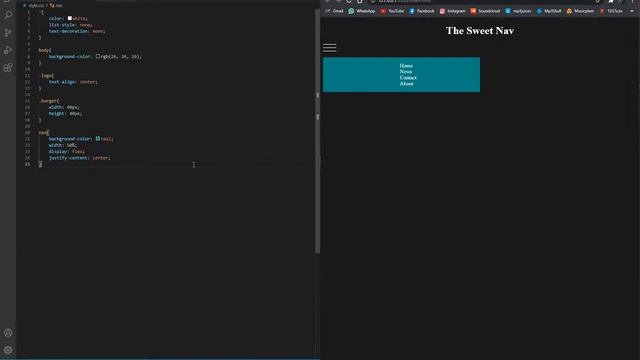
Task: Open rgb(20, 20, 20) color swatch
Action: 98,56
